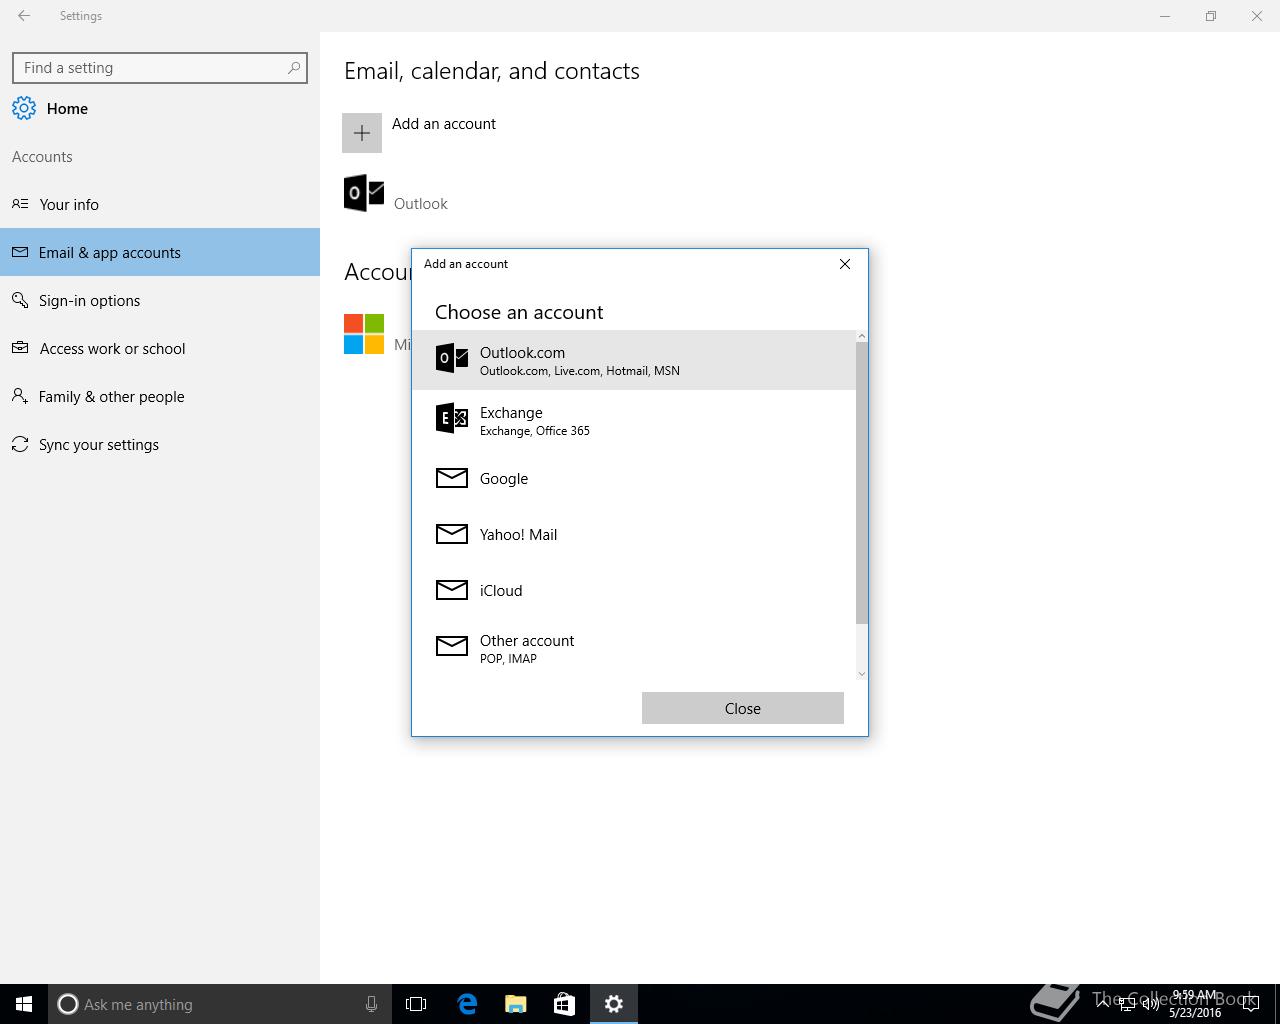This screenshot has height=1024, width=1280.
Task: Click the envelope icon in sidebar
Action: click(x=20, y=252)
